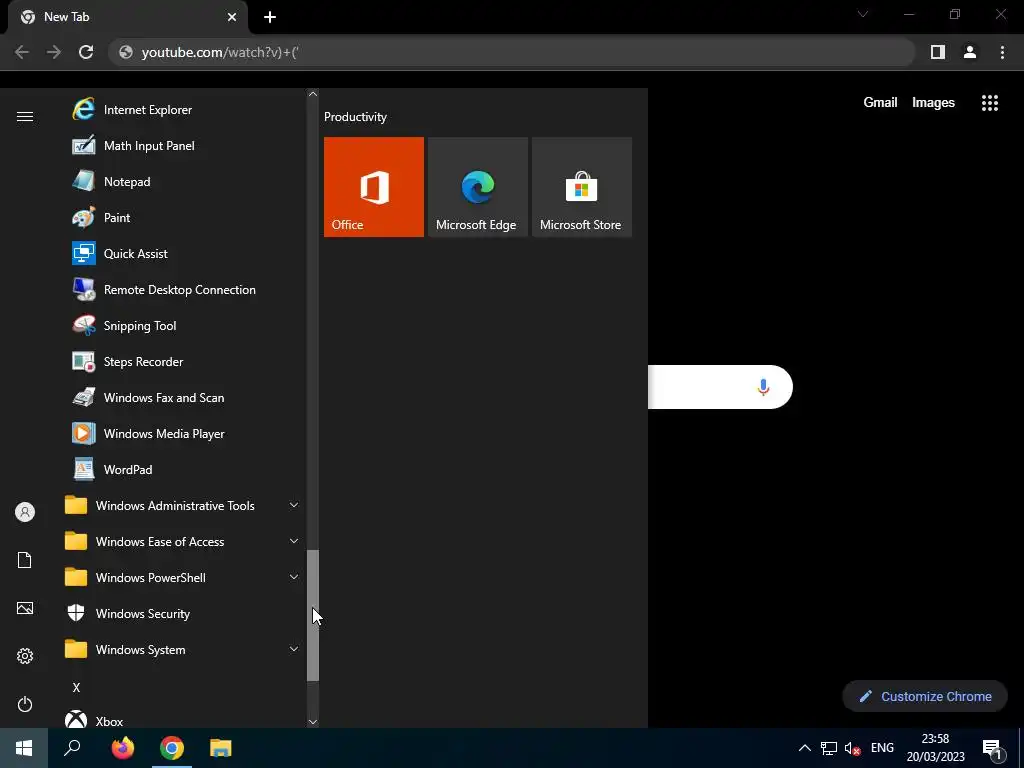The image size is (1024, 768).
Task: Open the user account icon in Start
Action: coord(25,512)
